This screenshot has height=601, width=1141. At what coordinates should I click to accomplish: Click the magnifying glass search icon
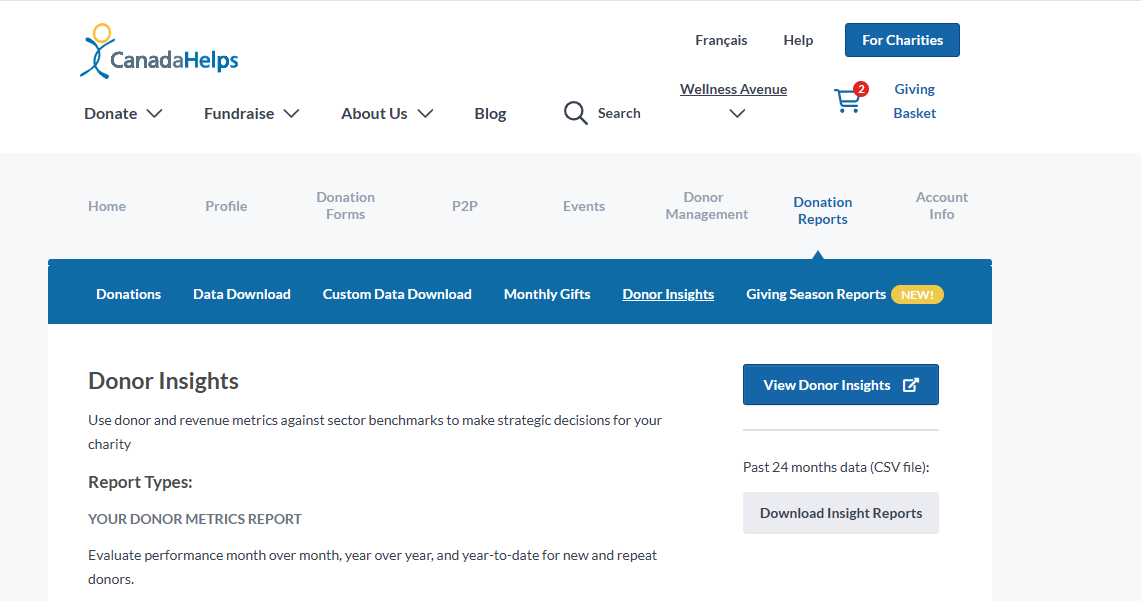point(575,113)
